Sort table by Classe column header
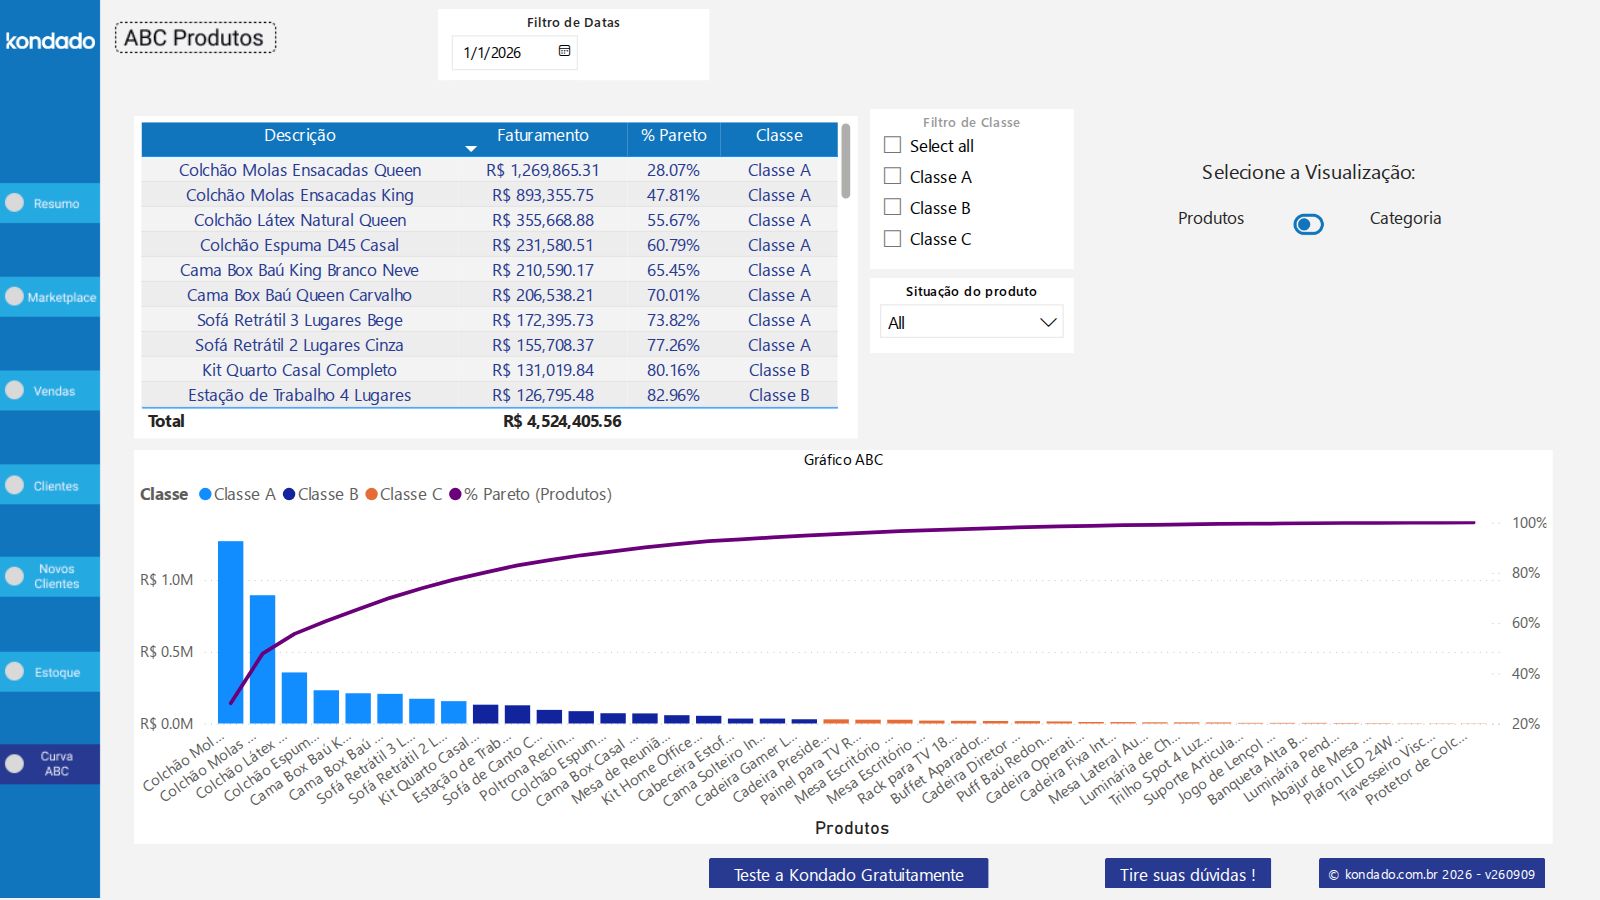This screenshot has height=900, width=1600. pyautogui.click(x=779, y=136)
